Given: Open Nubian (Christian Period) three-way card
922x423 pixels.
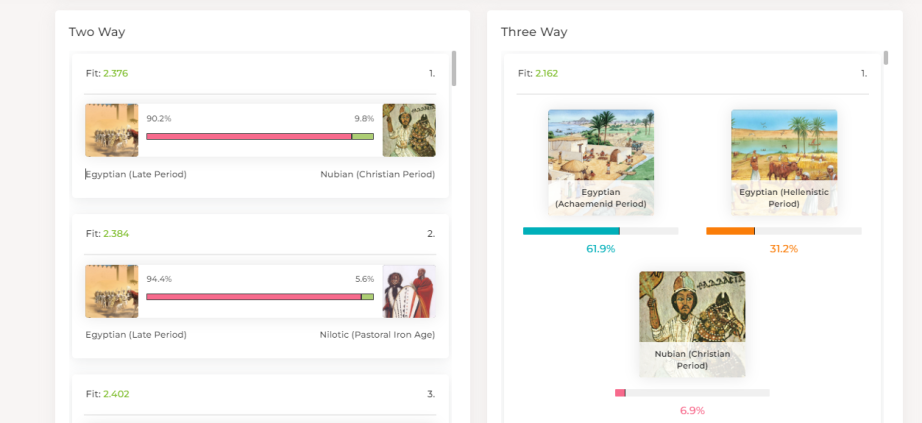Looking at the screenshot, I should [692, 324].
